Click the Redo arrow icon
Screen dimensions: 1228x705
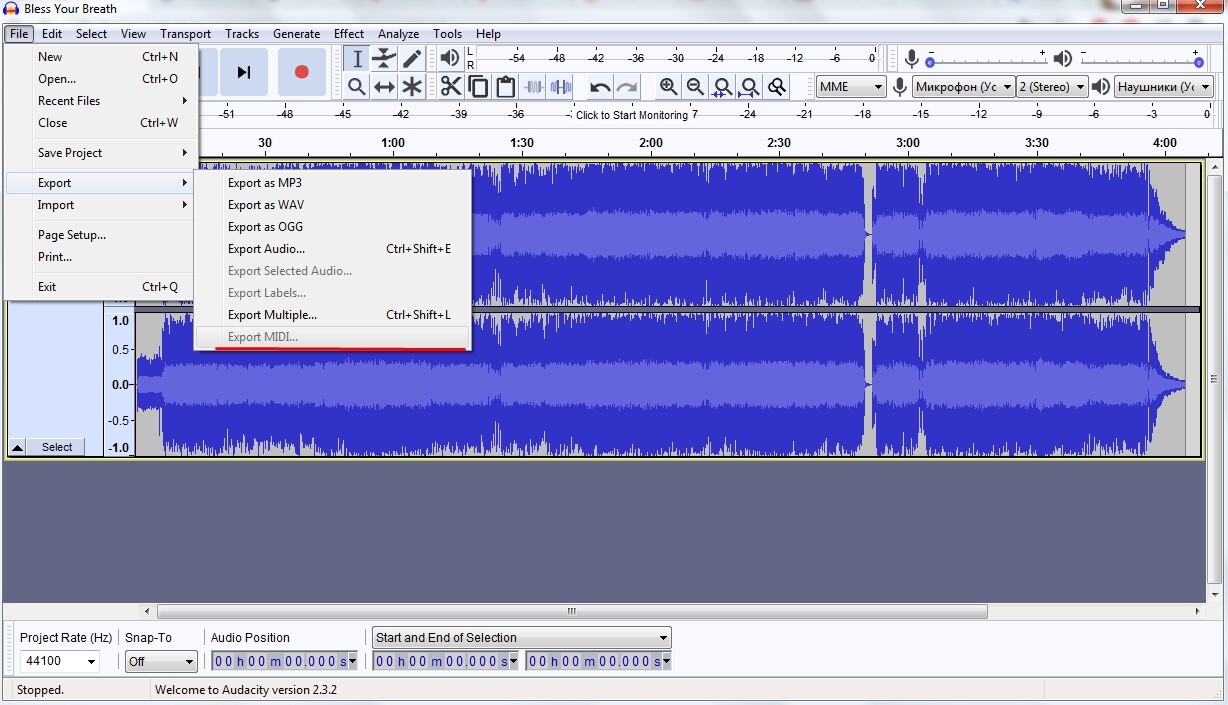tap(627, 87)
